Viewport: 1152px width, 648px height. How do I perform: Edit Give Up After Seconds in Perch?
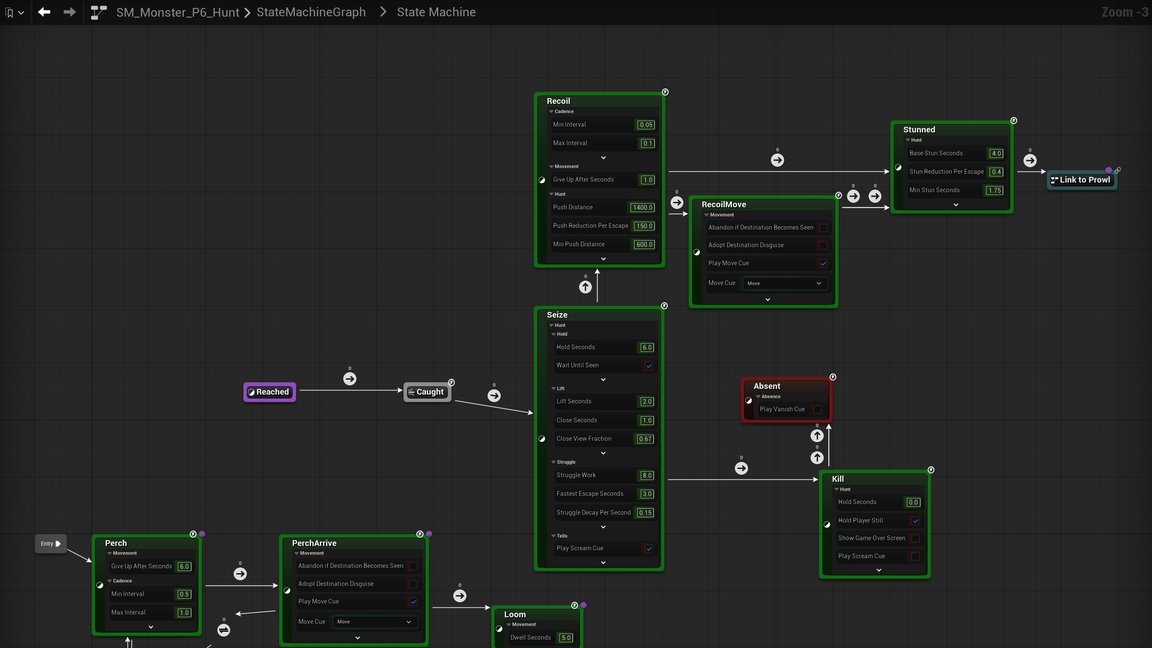[184, 566]
